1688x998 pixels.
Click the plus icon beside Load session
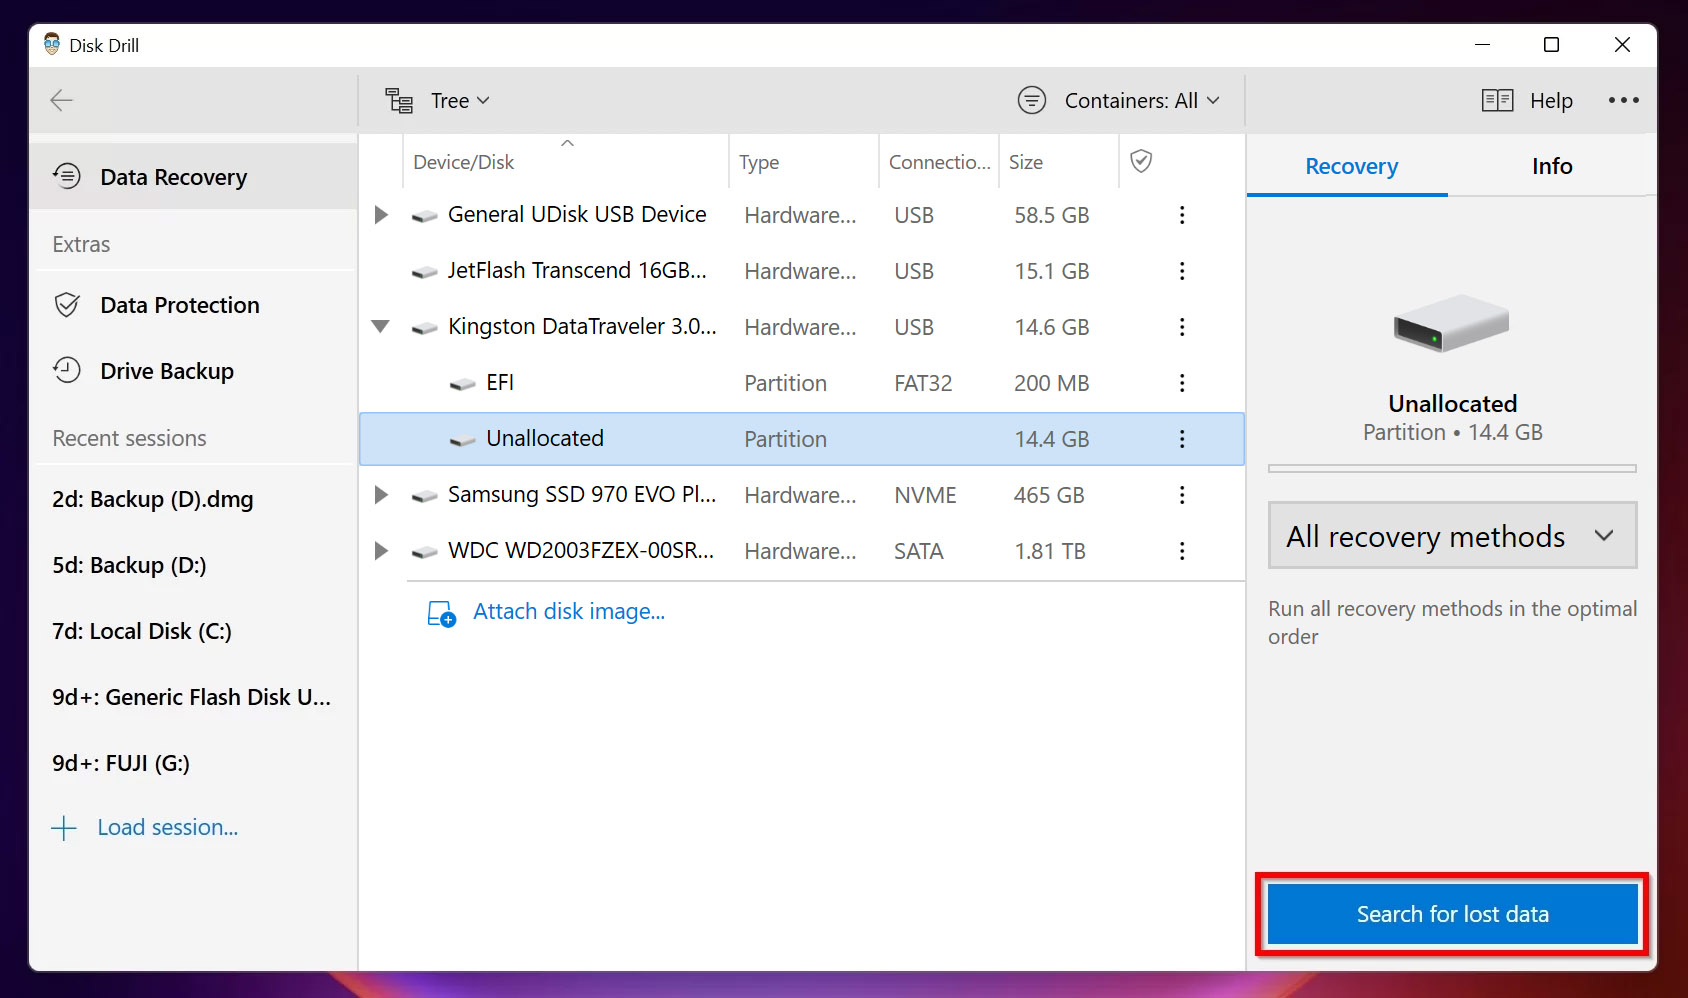[64, 828]
